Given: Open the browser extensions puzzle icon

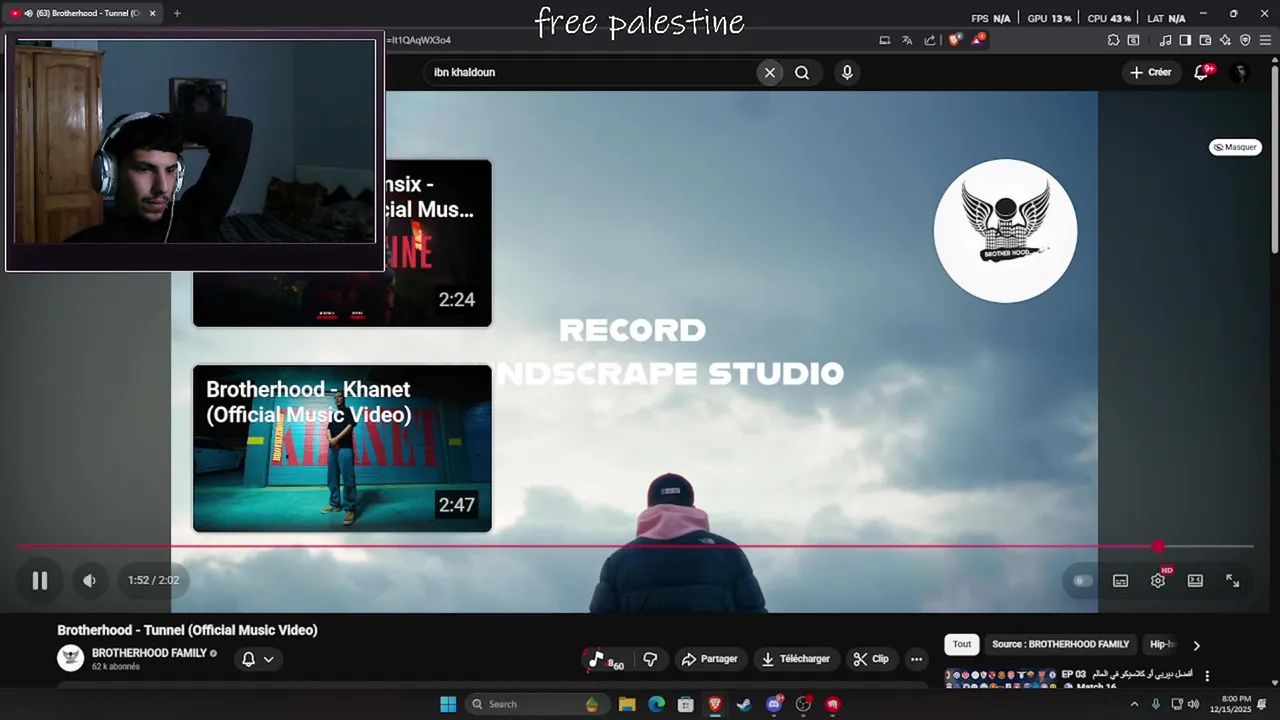Looking at the screenshot, I should [x=1113, y=40].
